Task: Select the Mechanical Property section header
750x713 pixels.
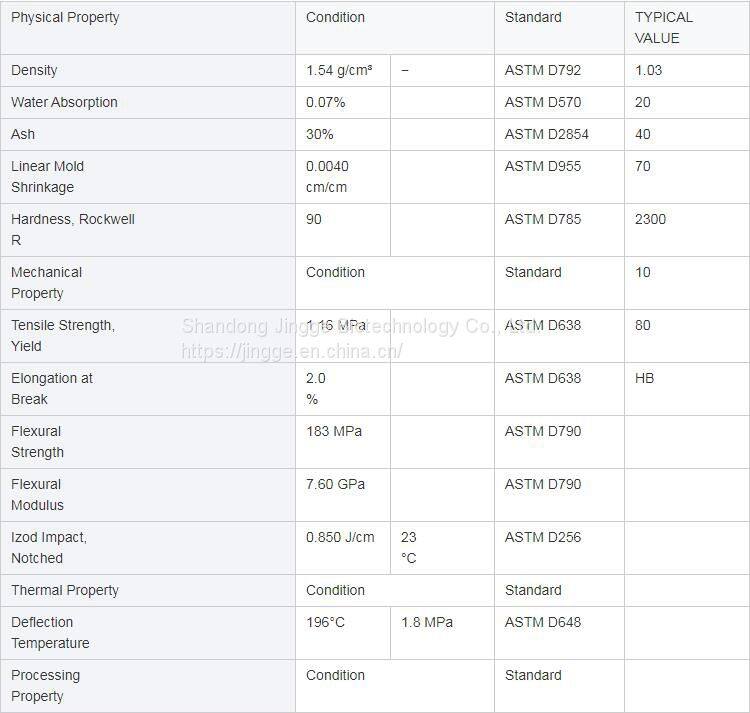Action: (47, 283)
